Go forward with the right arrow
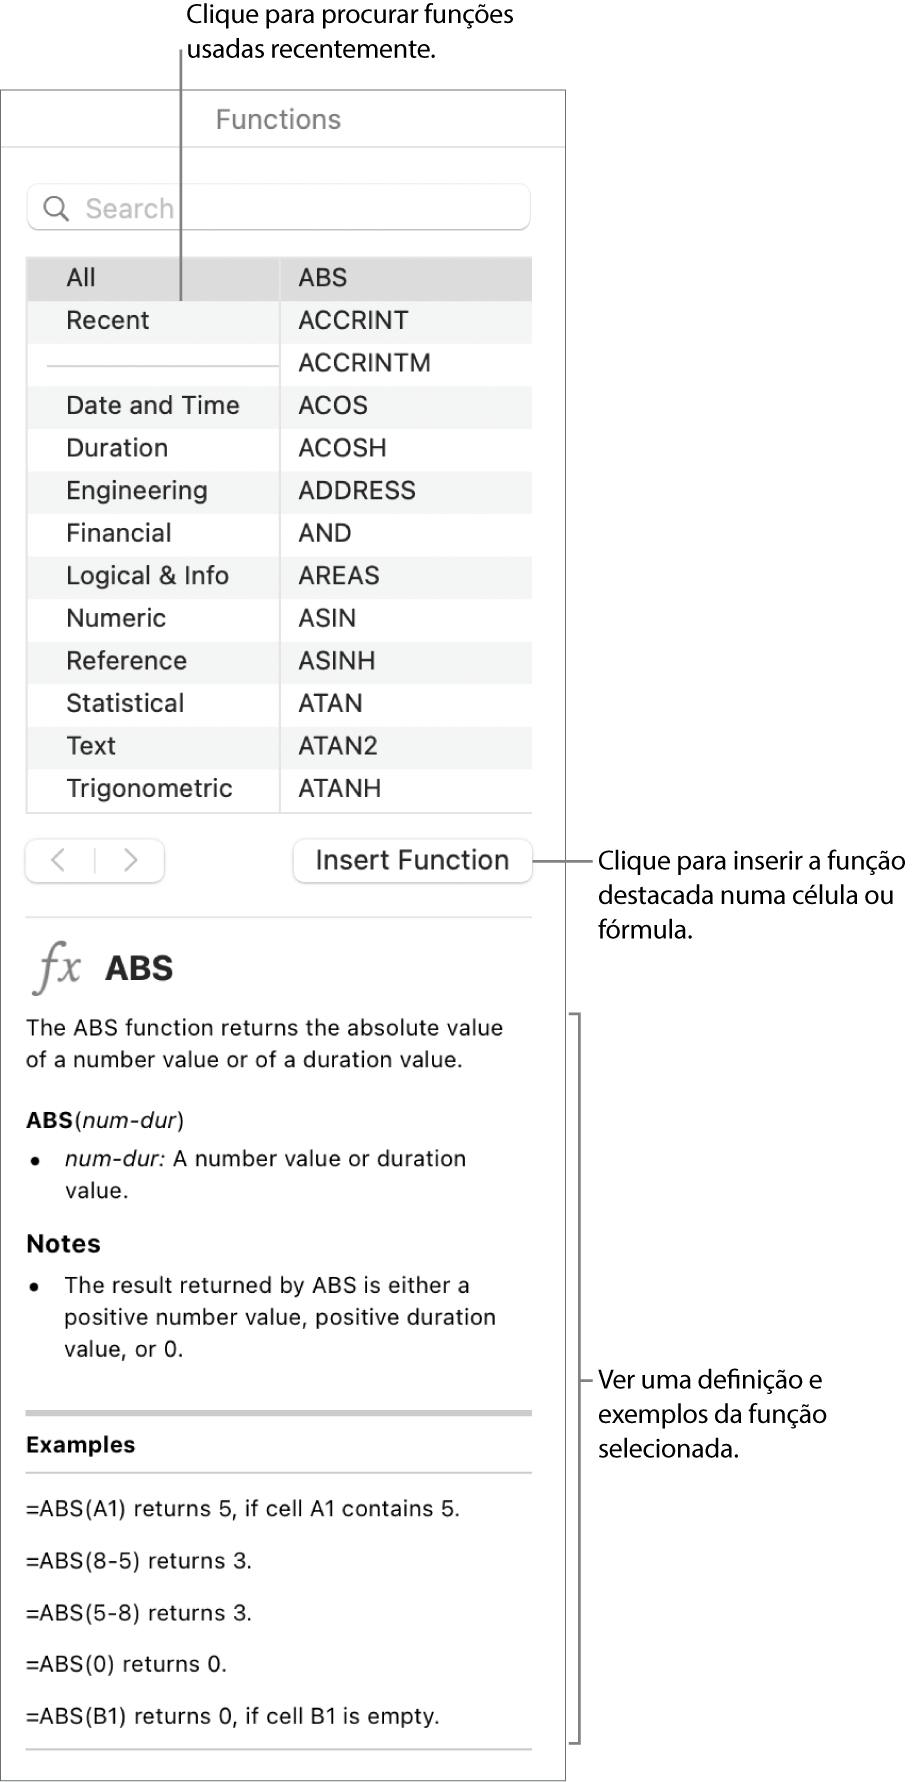This screenshot has height=1782, width=923. click(x=130, y=860)
